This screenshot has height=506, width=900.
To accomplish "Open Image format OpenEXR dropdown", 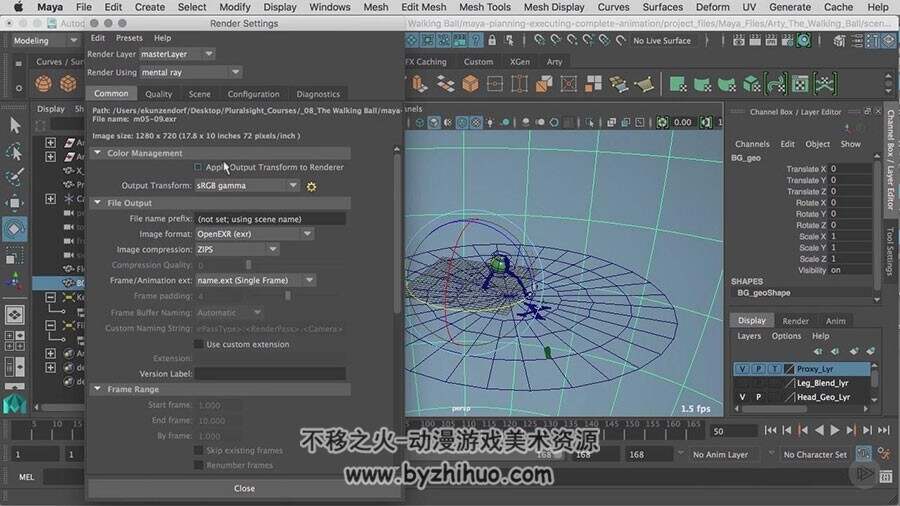I will pos(254,234).
